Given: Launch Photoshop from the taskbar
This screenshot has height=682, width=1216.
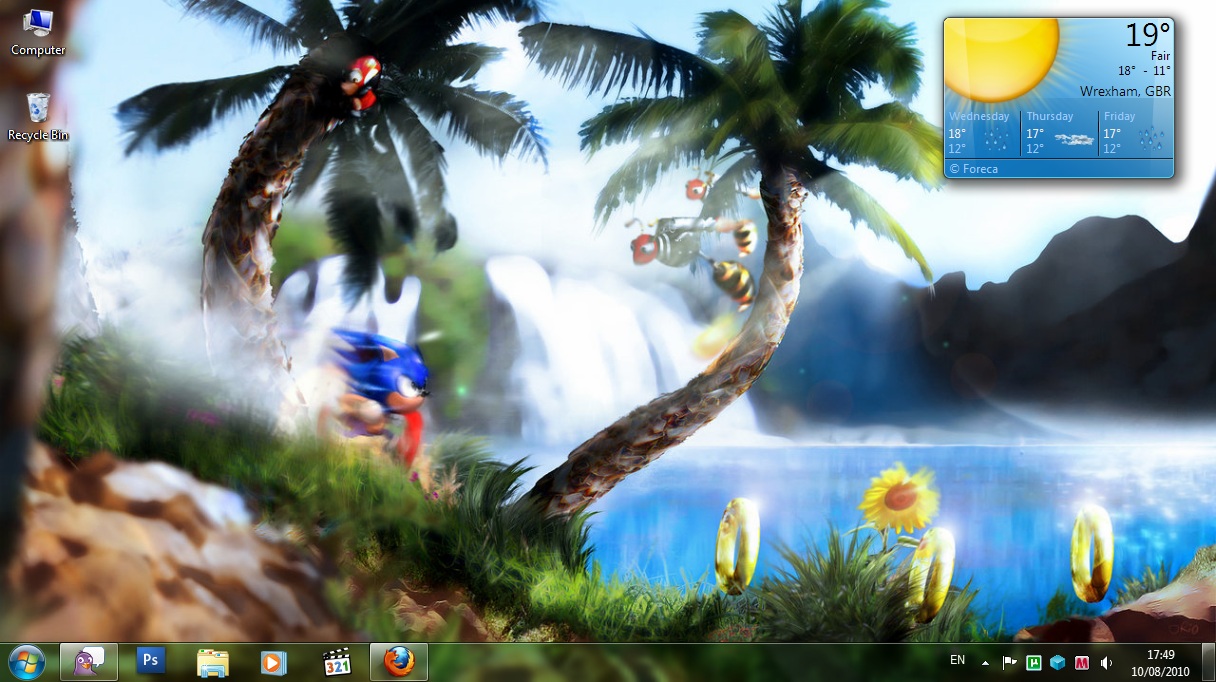Looking at the screenshot, I should 151,661.
